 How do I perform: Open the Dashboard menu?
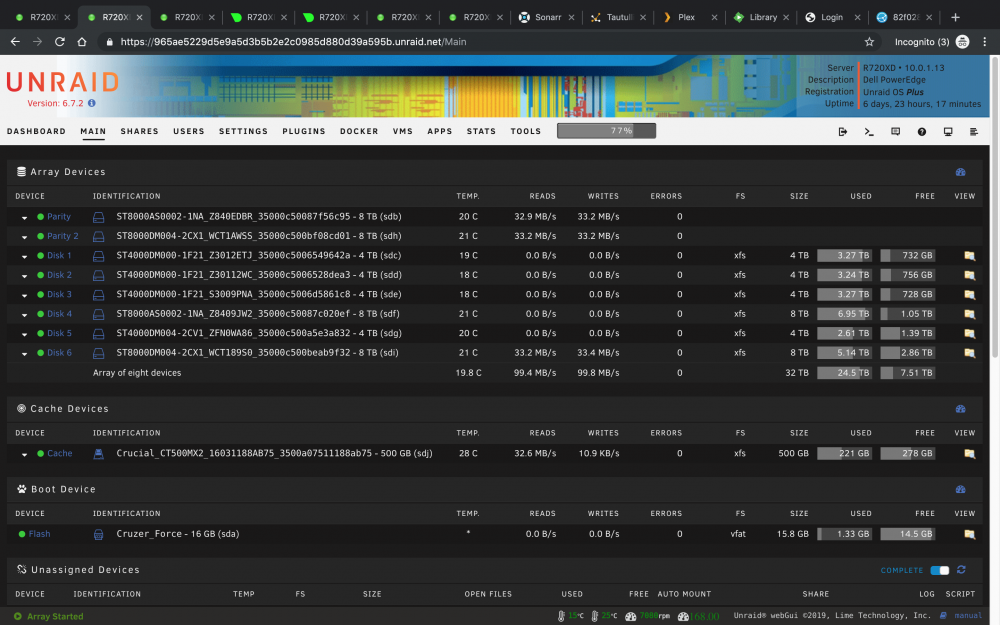point(36,131)
